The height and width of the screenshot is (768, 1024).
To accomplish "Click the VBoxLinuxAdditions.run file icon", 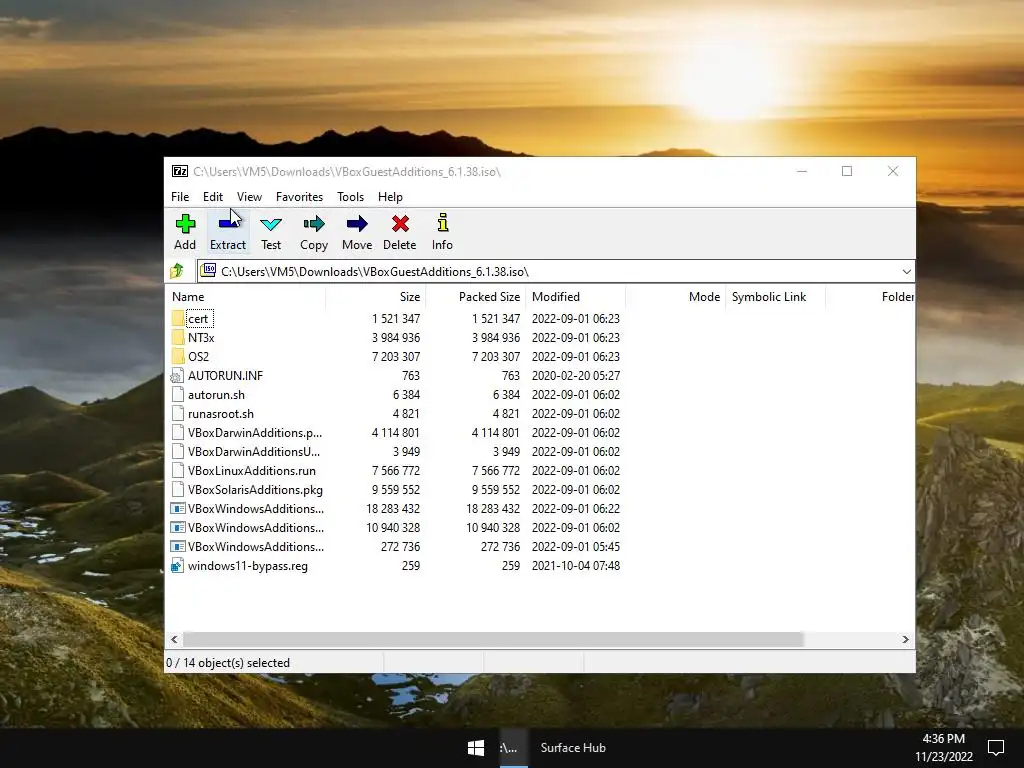I will (x=177, y=470).
